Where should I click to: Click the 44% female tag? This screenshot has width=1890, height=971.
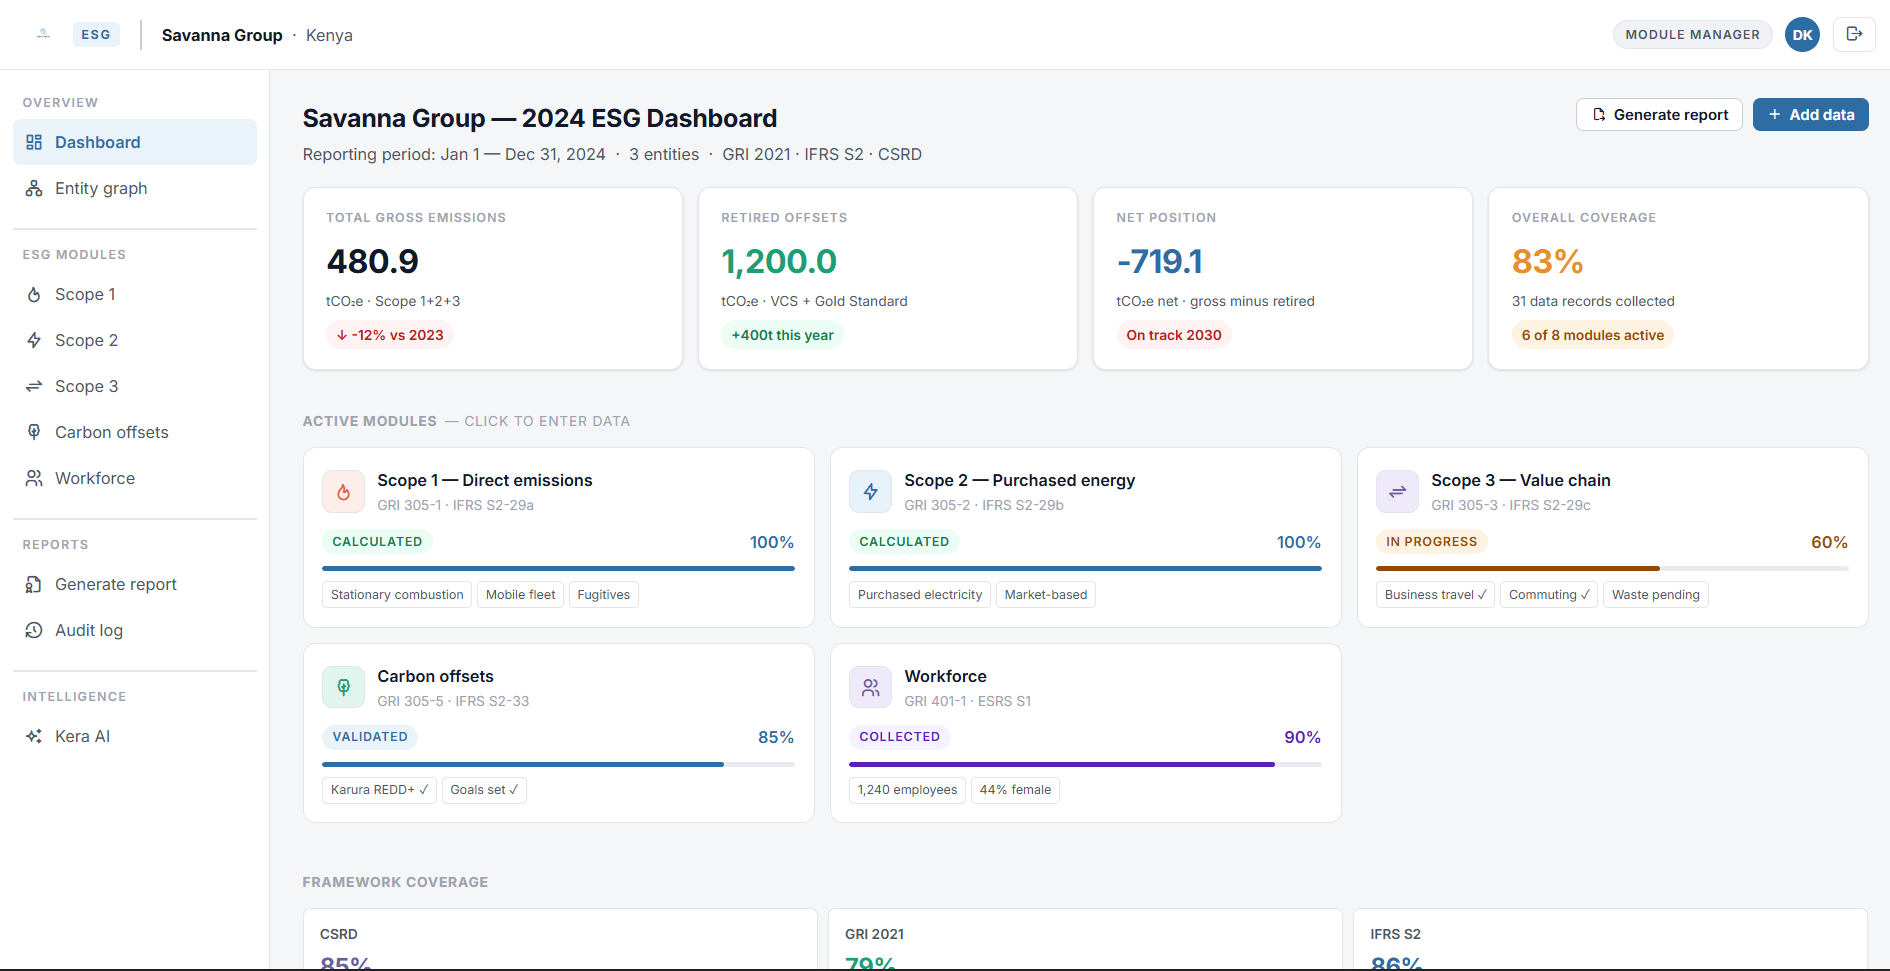pyautogui.click(x=1015, y=790)
